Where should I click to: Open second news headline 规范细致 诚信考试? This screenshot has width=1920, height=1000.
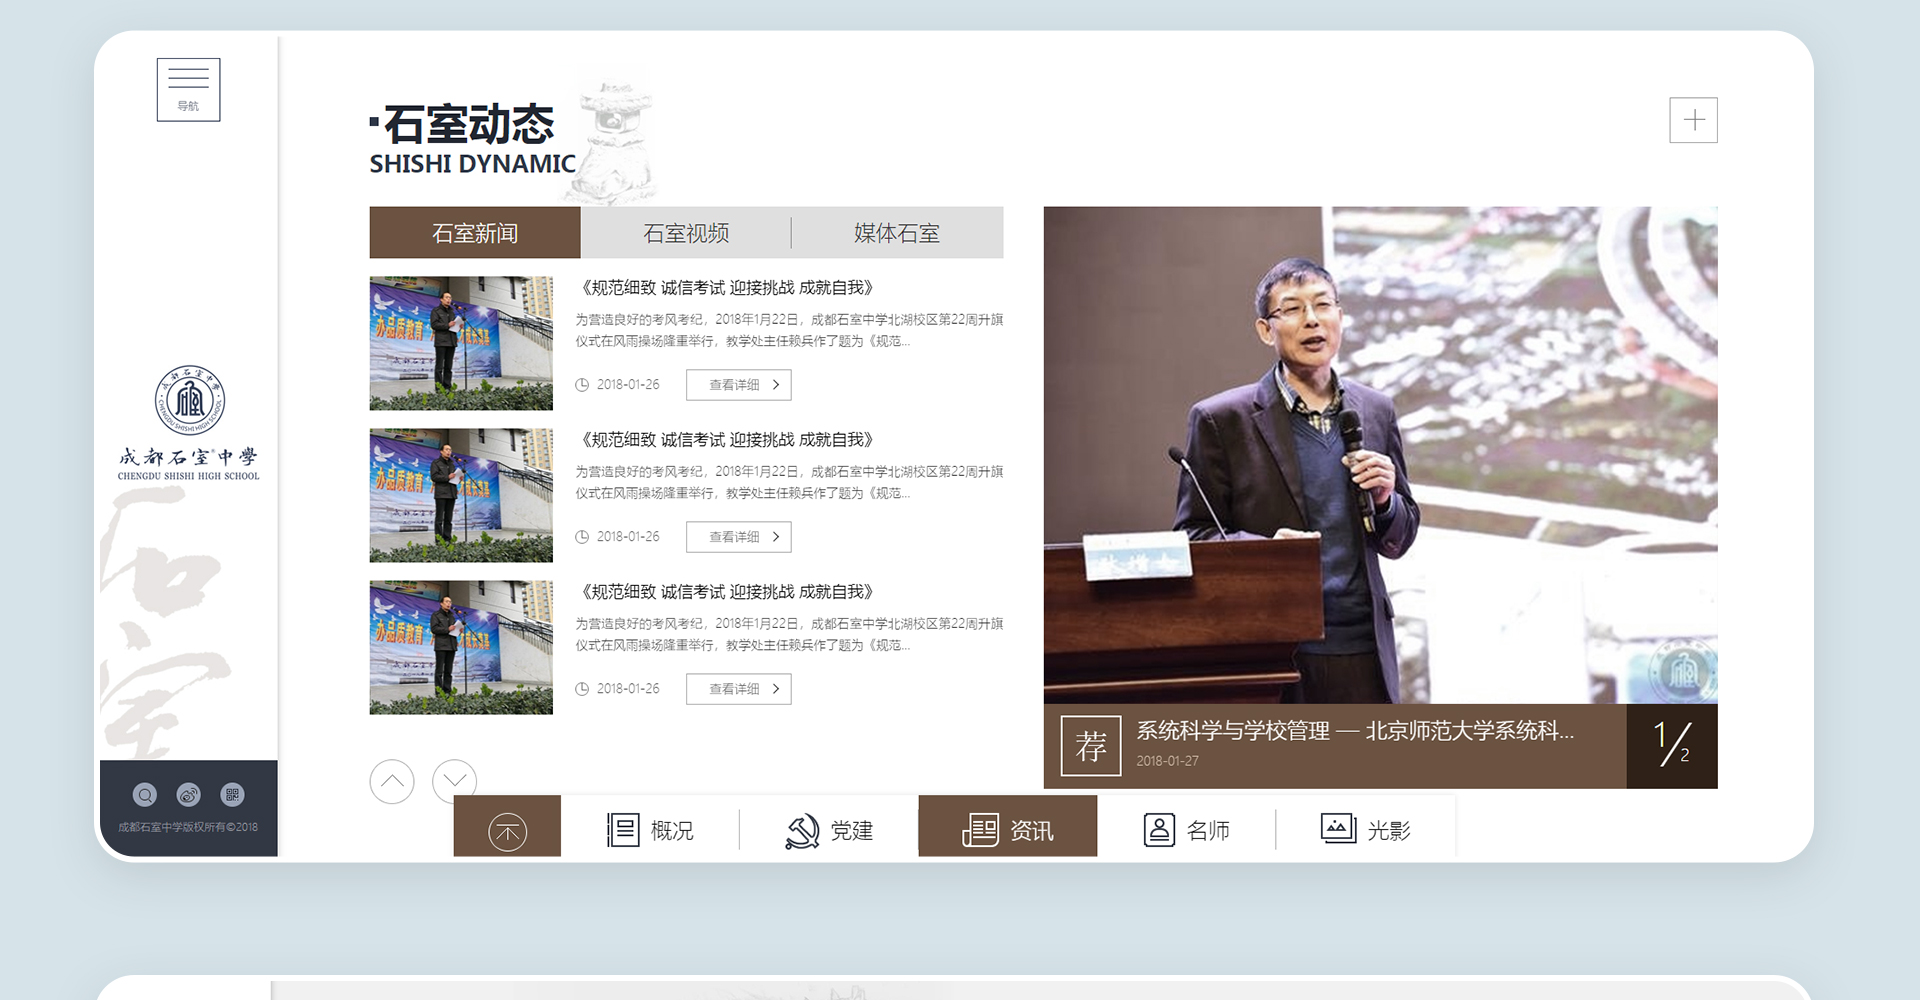coord(727,440)
